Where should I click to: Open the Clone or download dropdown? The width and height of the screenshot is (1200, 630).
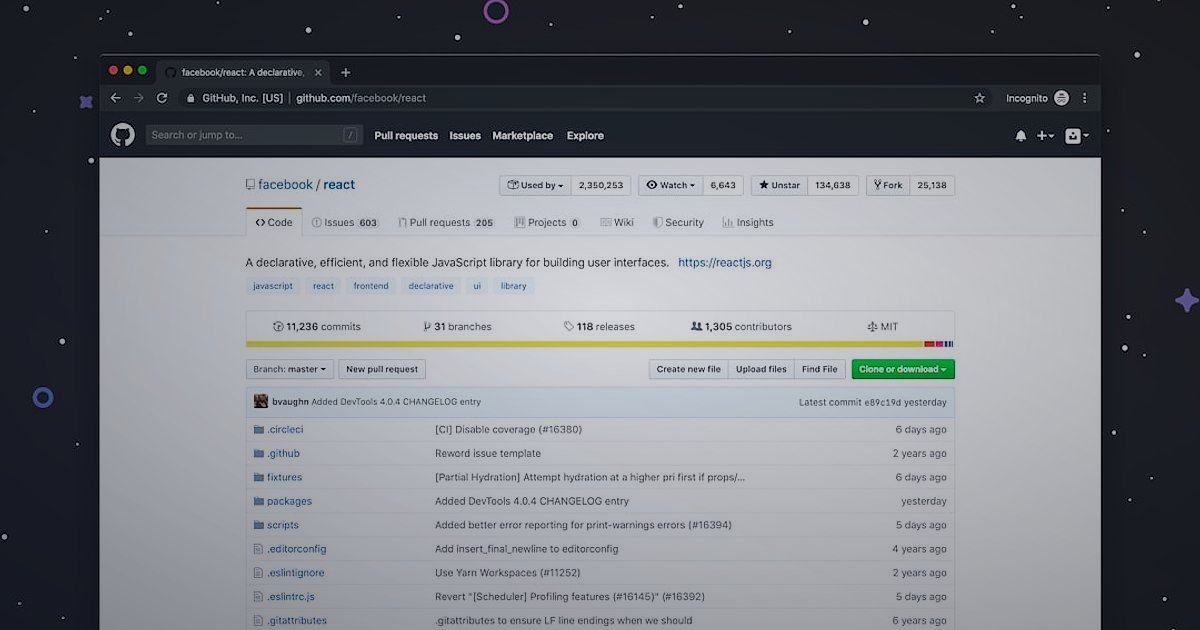point(902,369)
